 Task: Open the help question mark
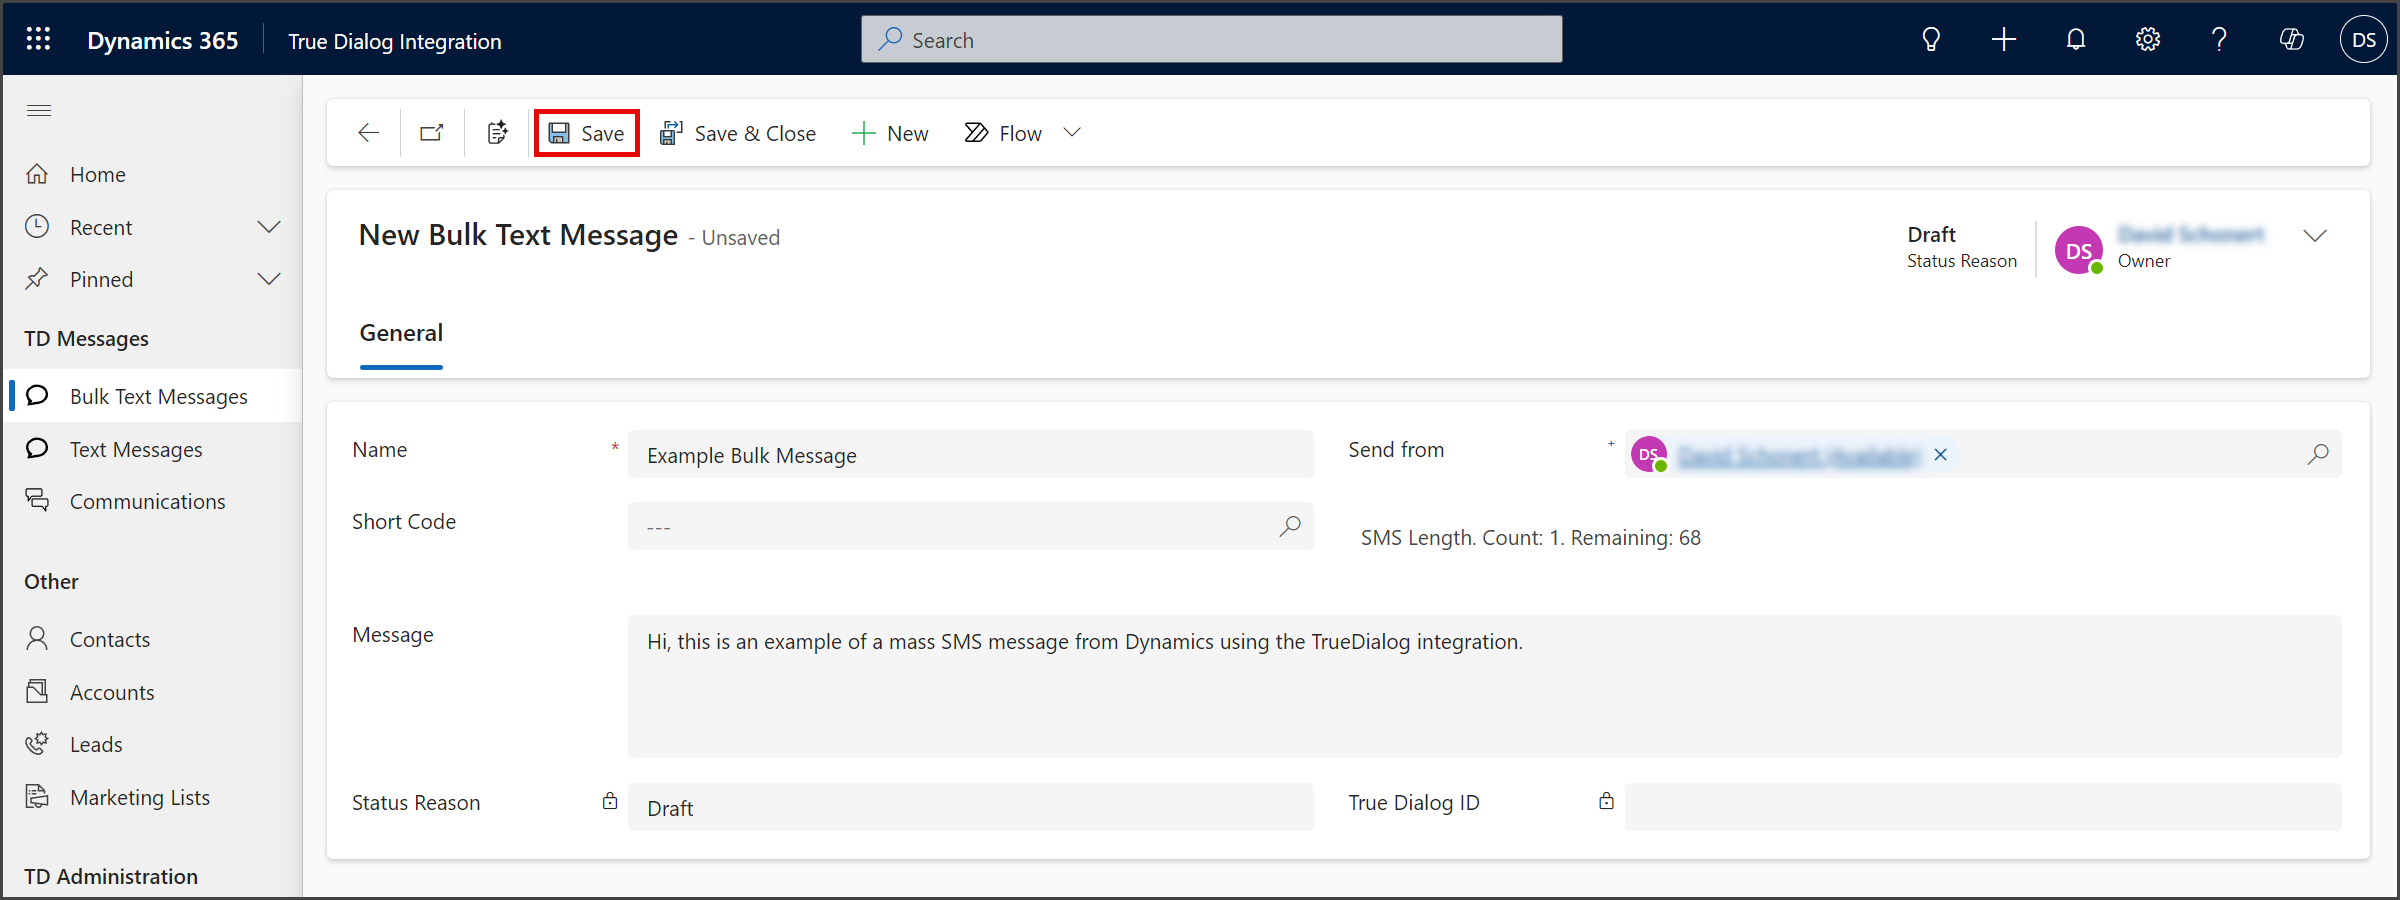(2219, 40)
